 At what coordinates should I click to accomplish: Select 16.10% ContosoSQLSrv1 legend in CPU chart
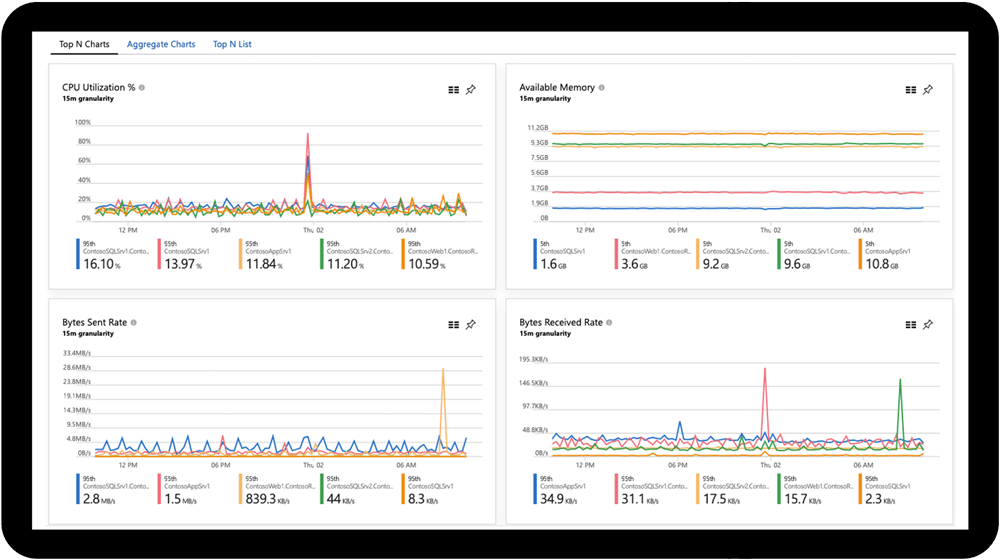[x=113, y=255]
